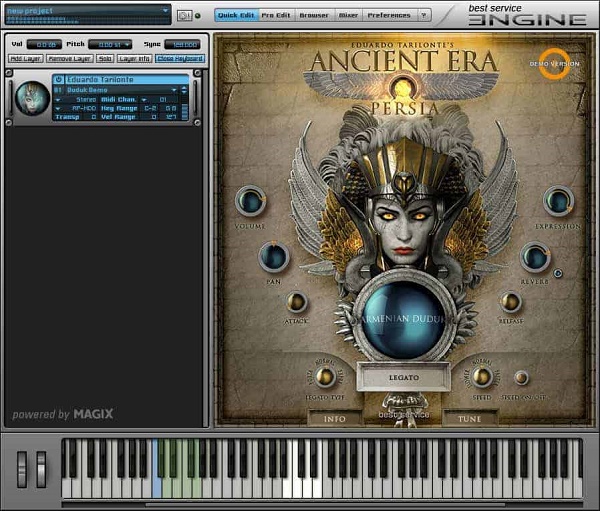Click the Pan knob

tap(274, 258)
